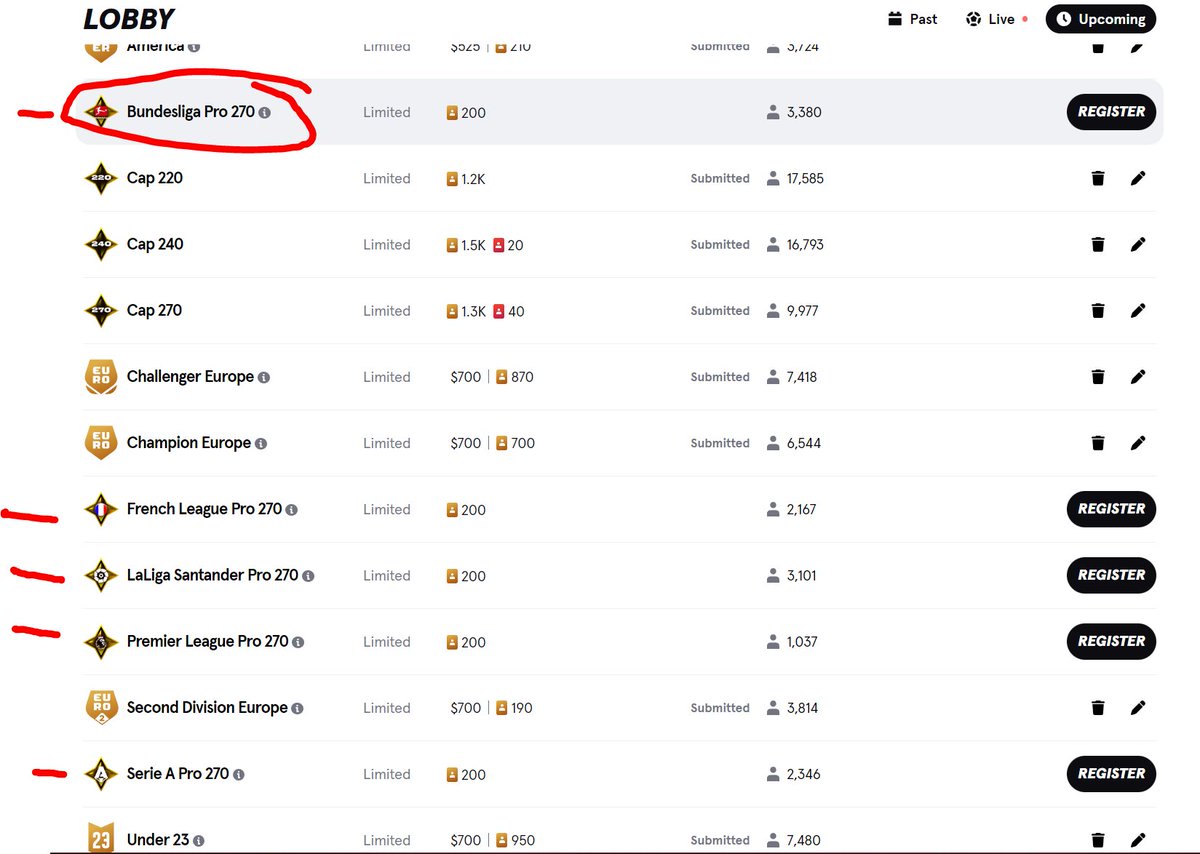Edit the Cap 240 lineup
1200x854 pixels.
tap(1137, 244)
